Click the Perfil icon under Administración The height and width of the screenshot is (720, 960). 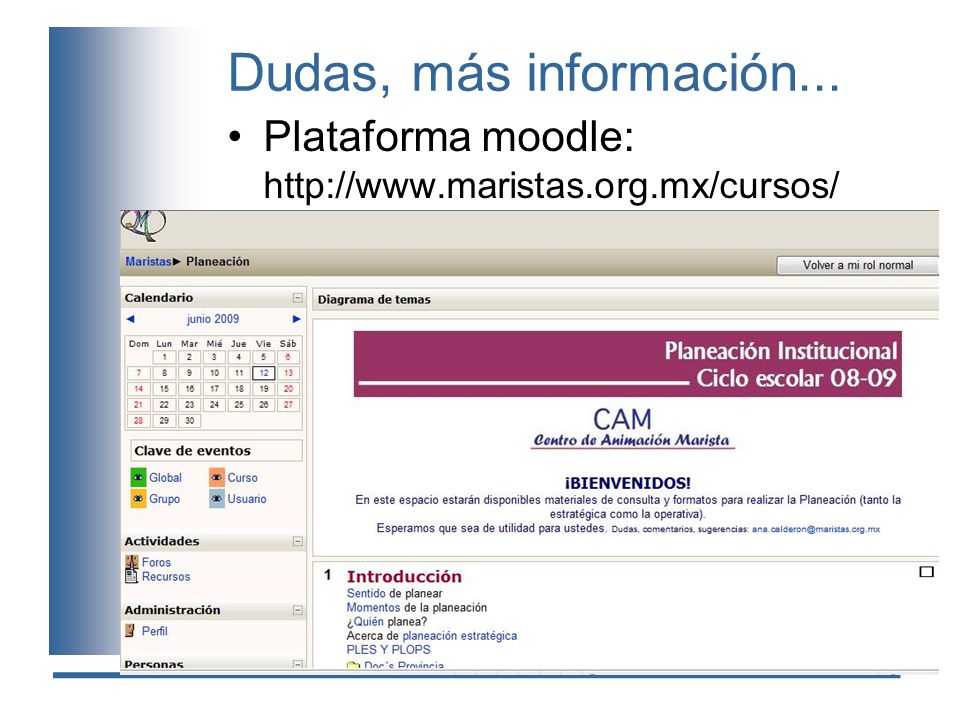point(130,630)
